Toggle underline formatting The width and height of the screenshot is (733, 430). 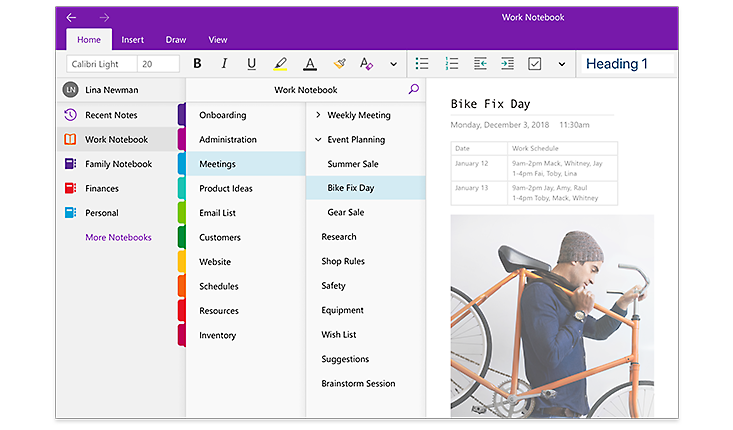tap(251, 64)
